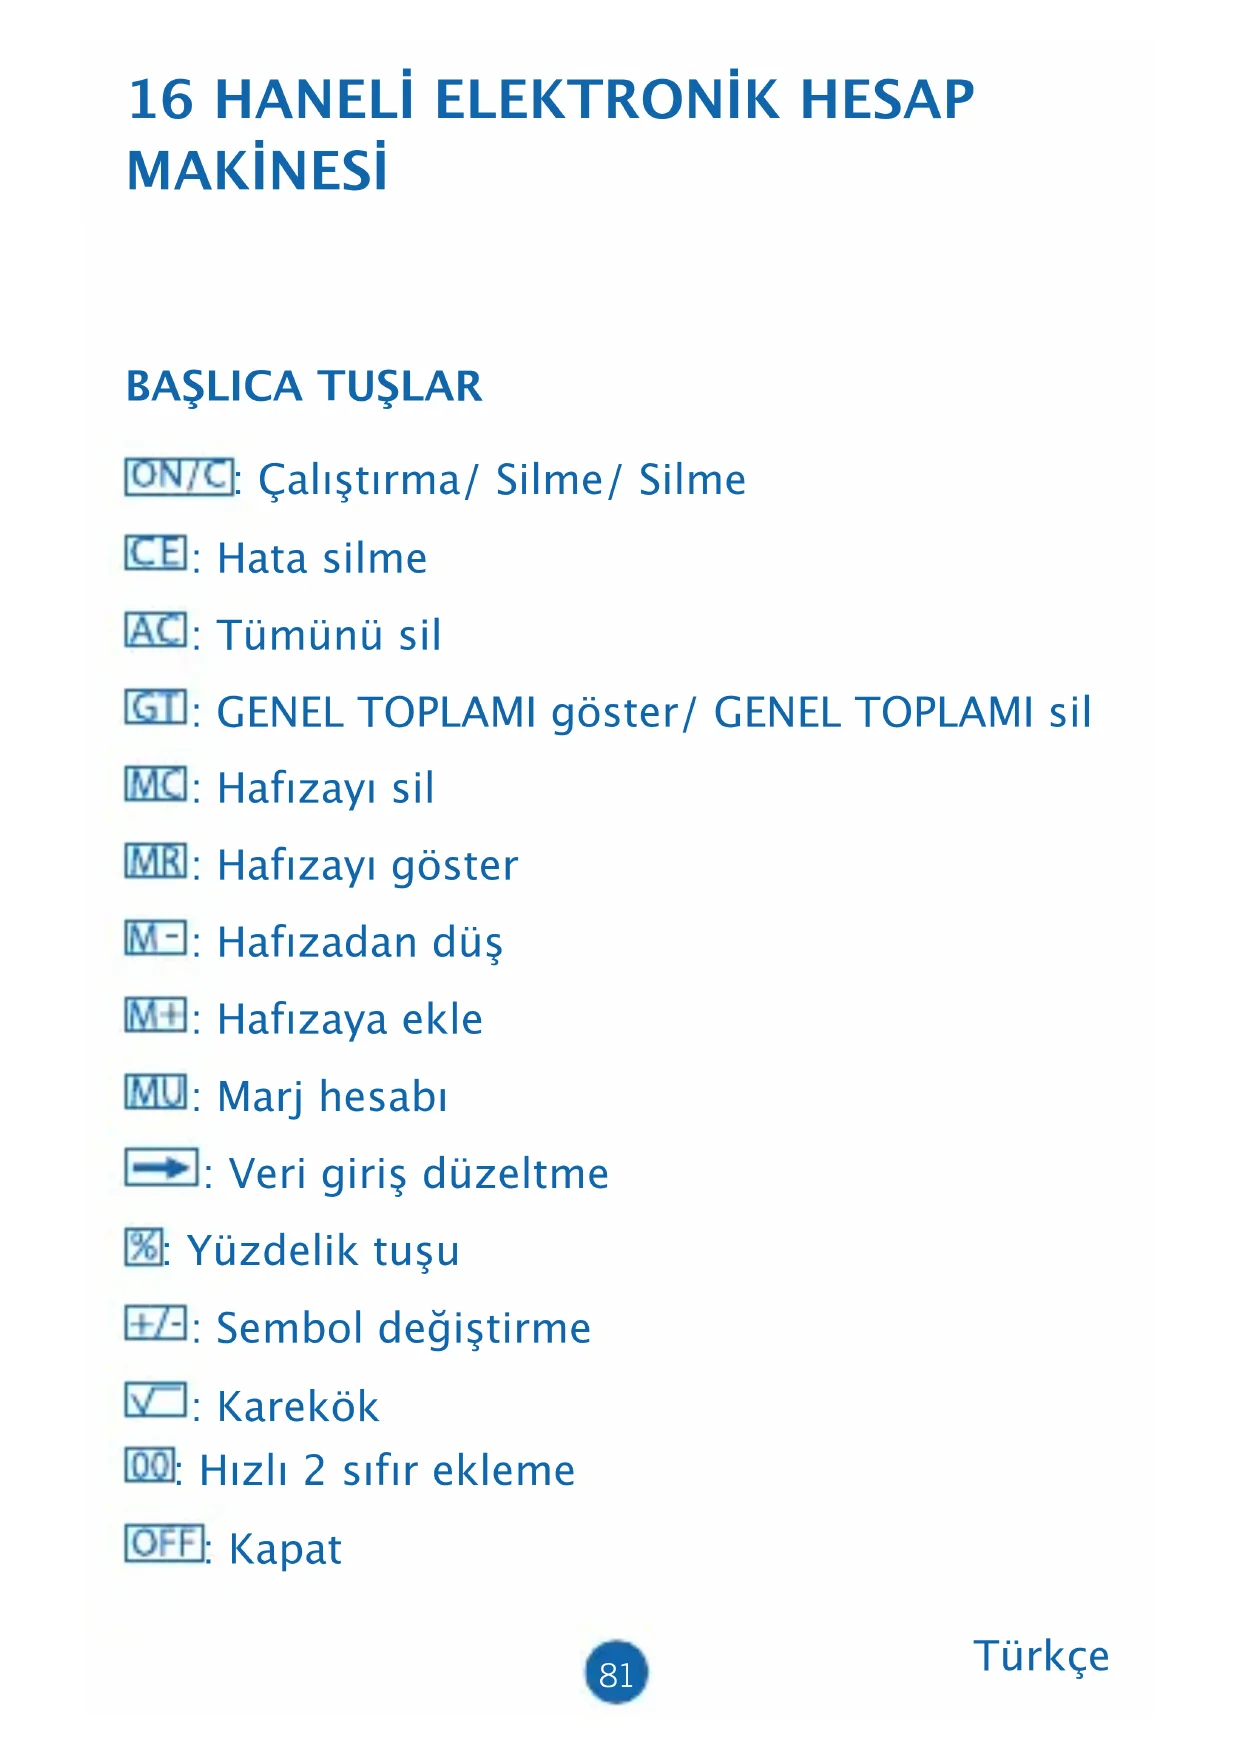Click the MU key icon

[x=156, y=1092]
